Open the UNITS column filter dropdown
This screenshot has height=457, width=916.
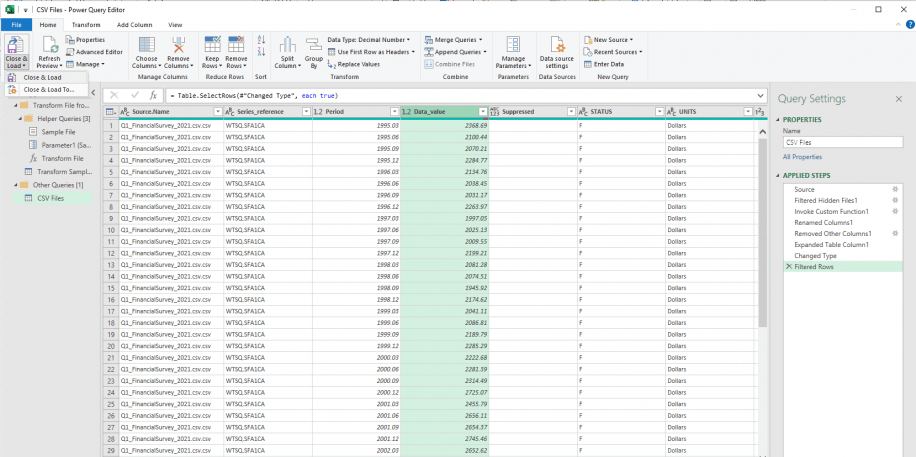click(x=748, y=112)
